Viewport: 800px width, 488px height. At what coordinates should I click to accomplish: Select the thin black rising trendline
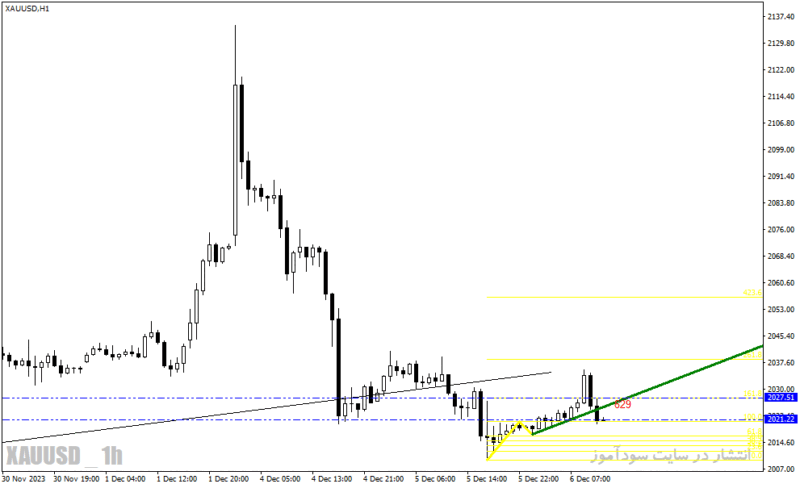[276, 407]
